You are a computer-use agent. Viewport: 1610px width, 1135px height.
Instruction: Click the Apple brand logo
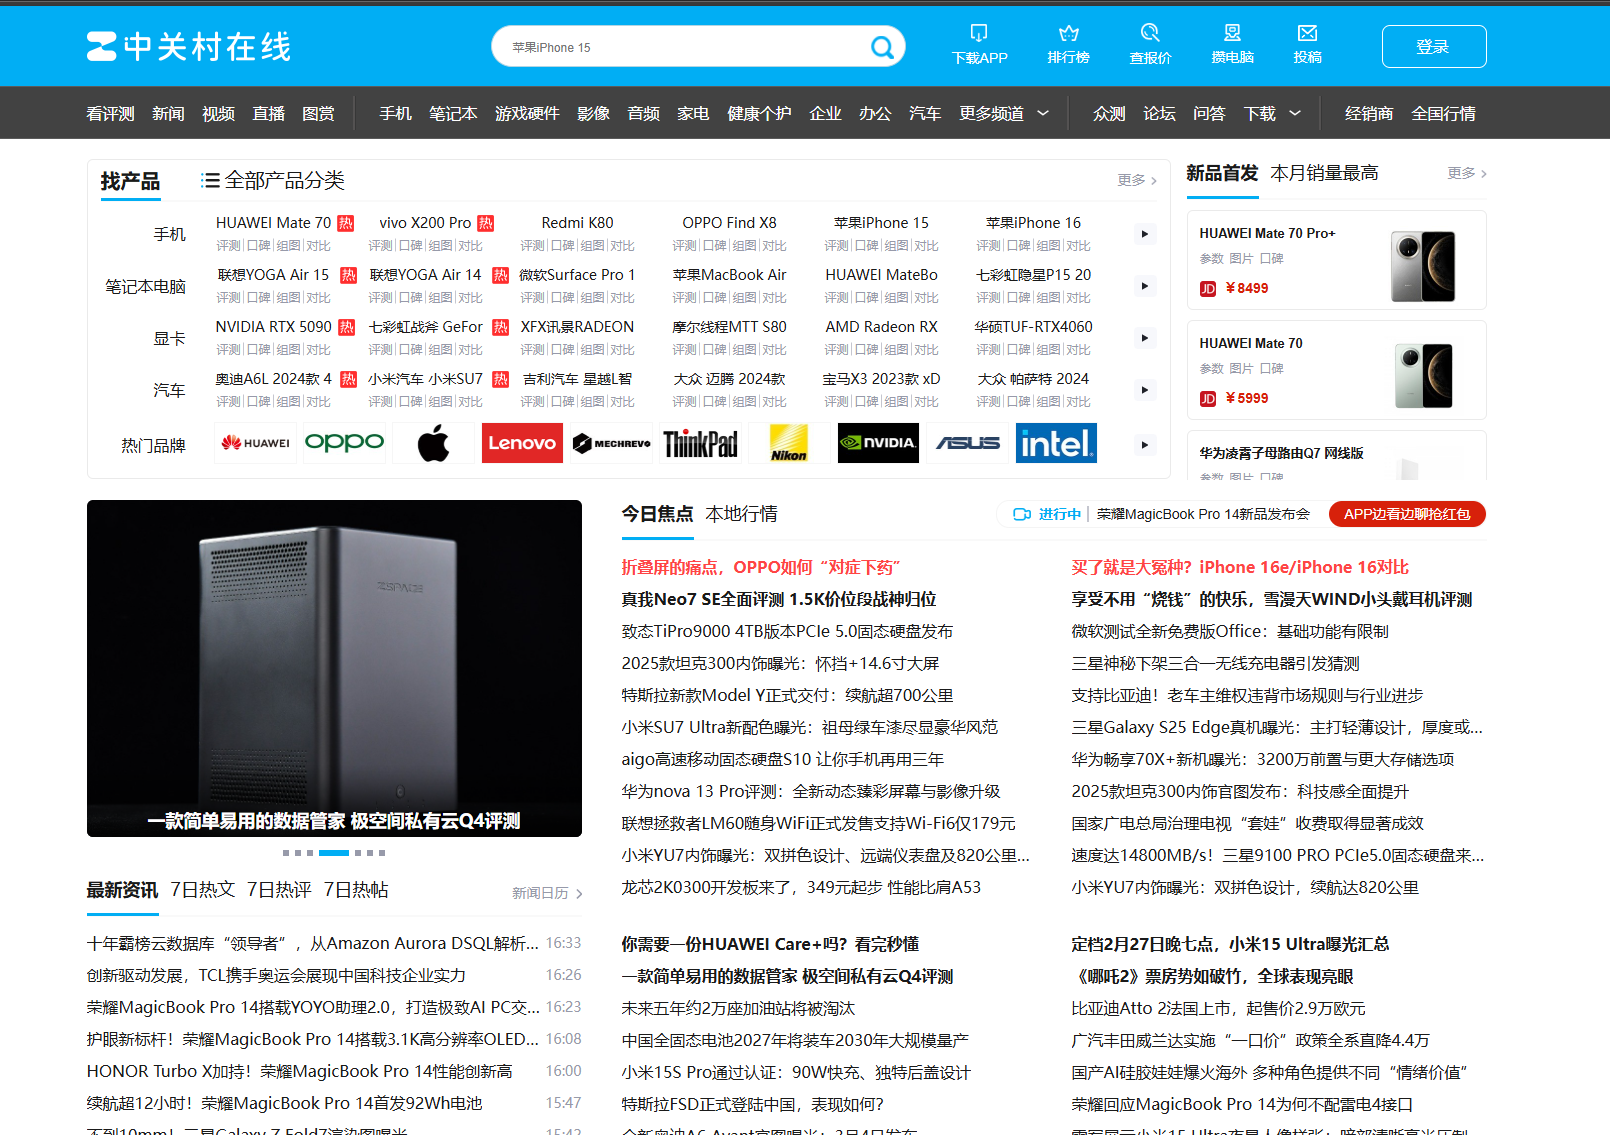pos(433,443)
